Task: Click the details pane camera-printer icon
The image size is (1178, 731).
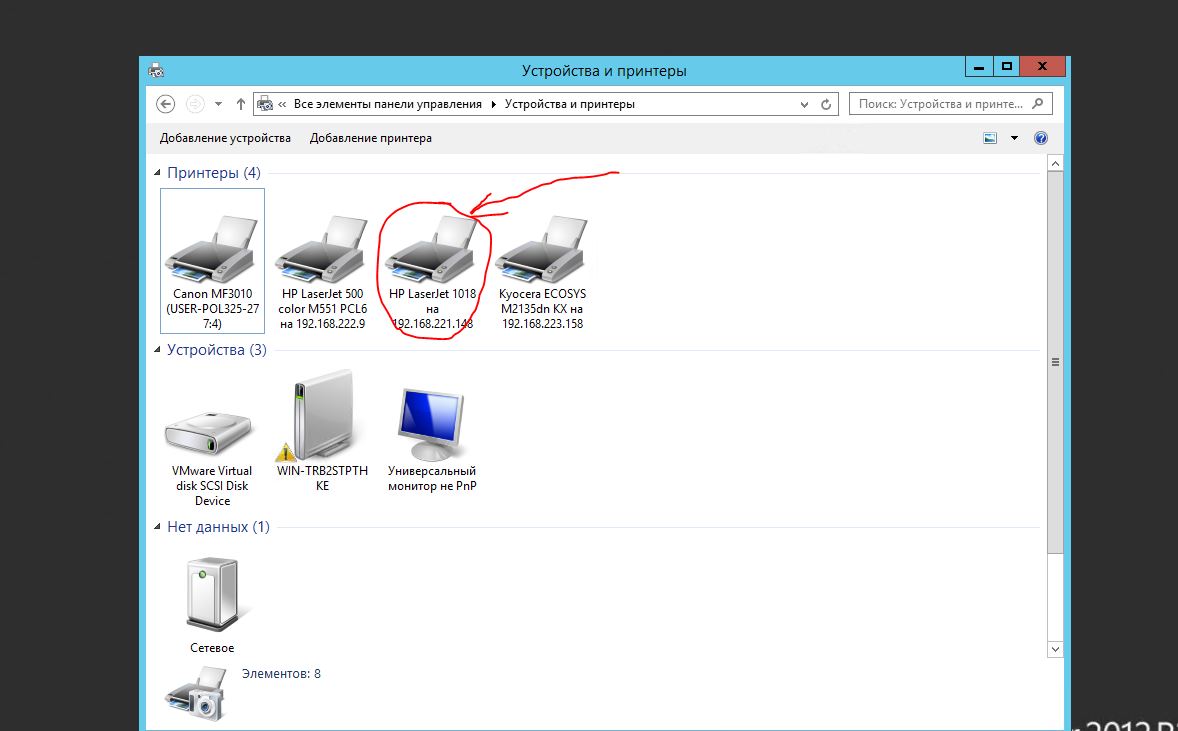Action: coord(195,693)
